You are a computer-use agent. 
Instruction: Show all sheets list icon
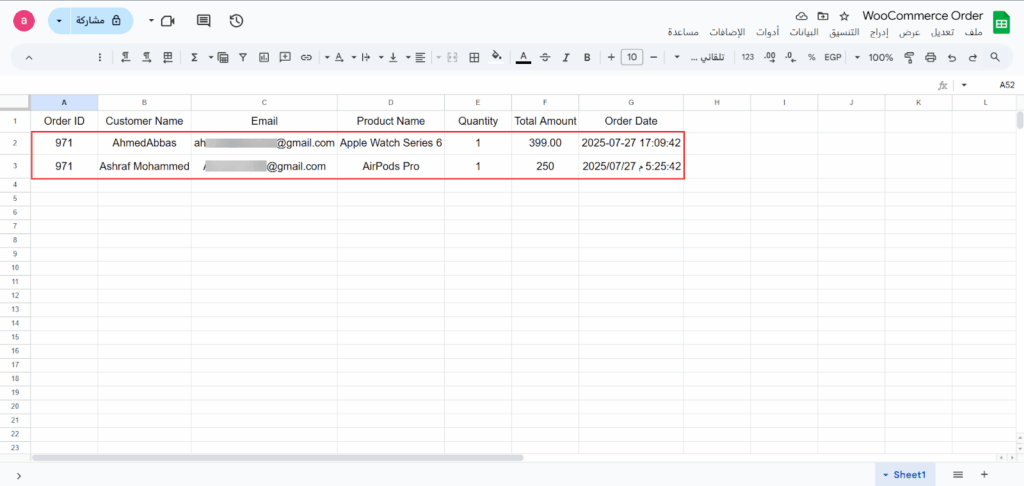[957, 474]
